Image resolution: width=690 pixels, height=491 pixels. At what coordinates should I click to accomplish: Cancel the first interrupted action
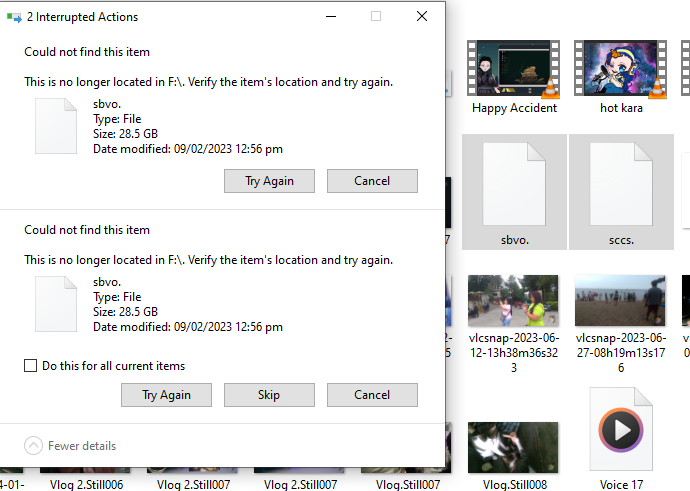372,181
